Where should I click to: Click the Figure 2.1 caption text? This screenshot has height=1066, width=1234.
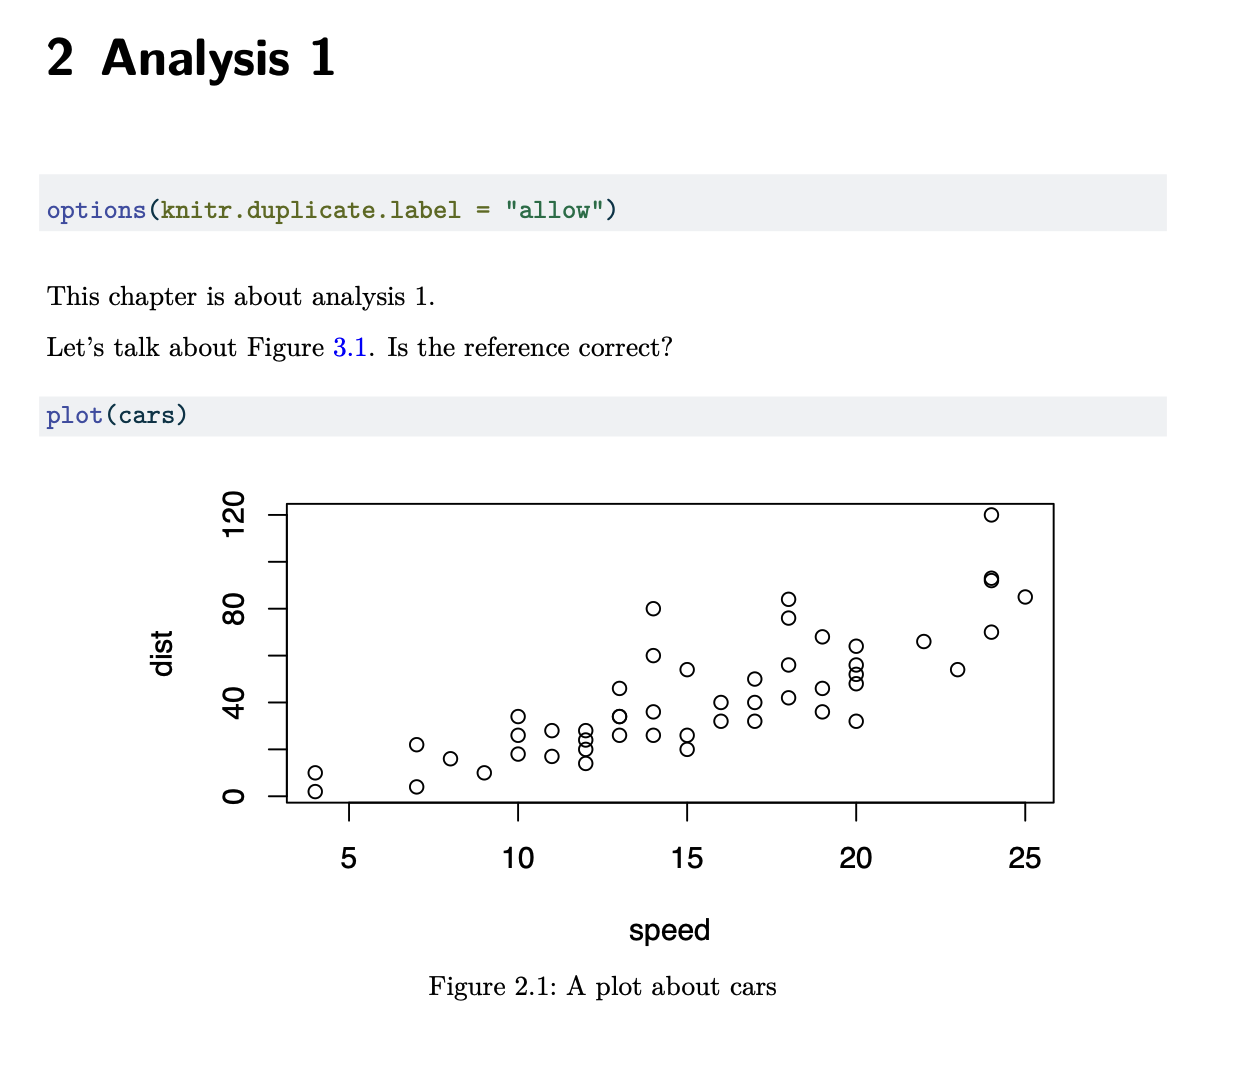click(x=602, y=987)
